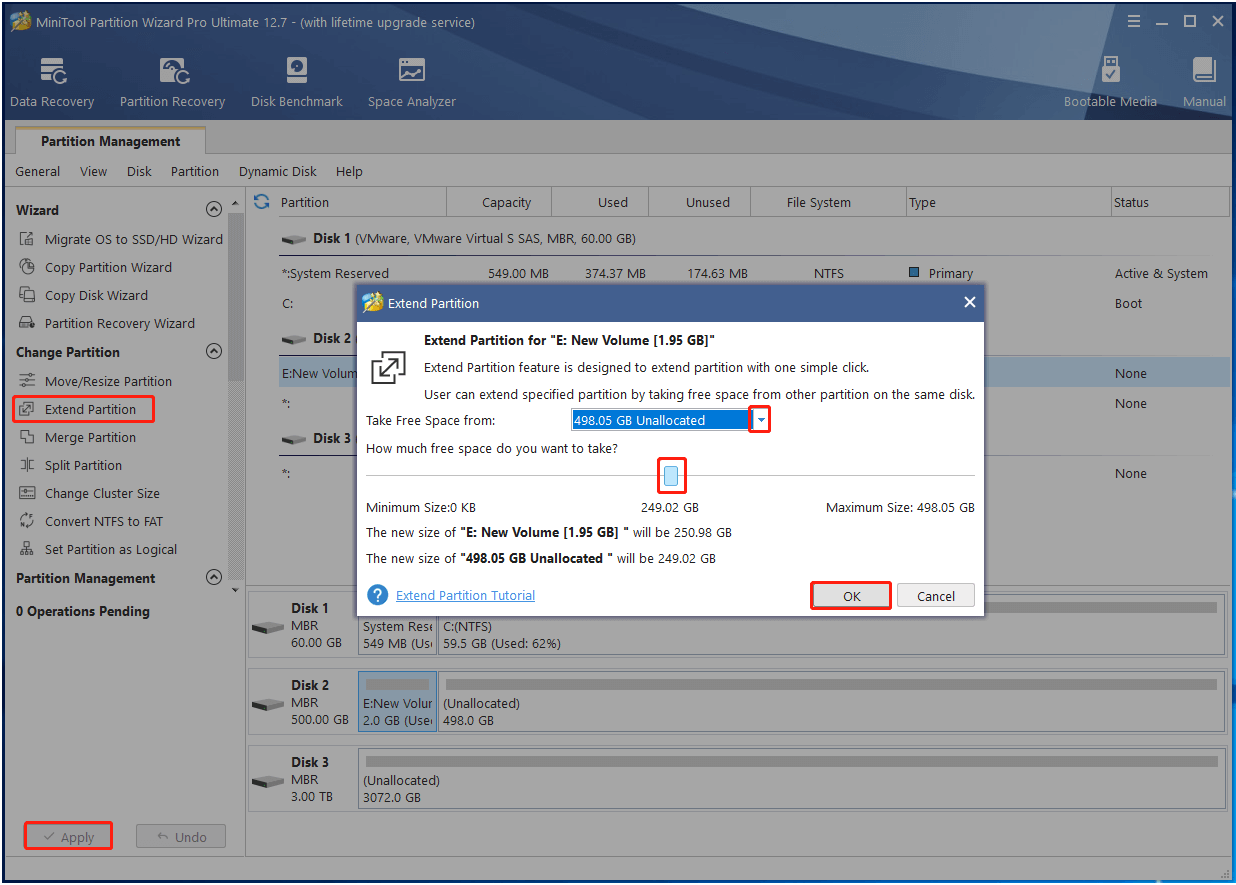Sort by the Type column header
Image resolution: width=1236 pixels, height=885 pixels.
[1008, 202]
